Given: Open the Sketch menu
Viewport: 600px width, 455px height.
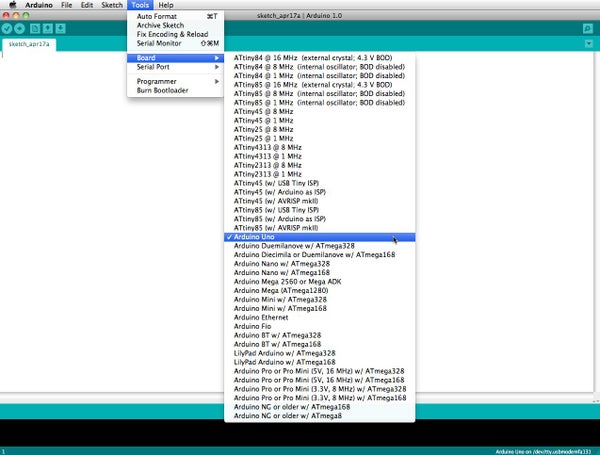Looking at the screenshot, I should (112, 5).
